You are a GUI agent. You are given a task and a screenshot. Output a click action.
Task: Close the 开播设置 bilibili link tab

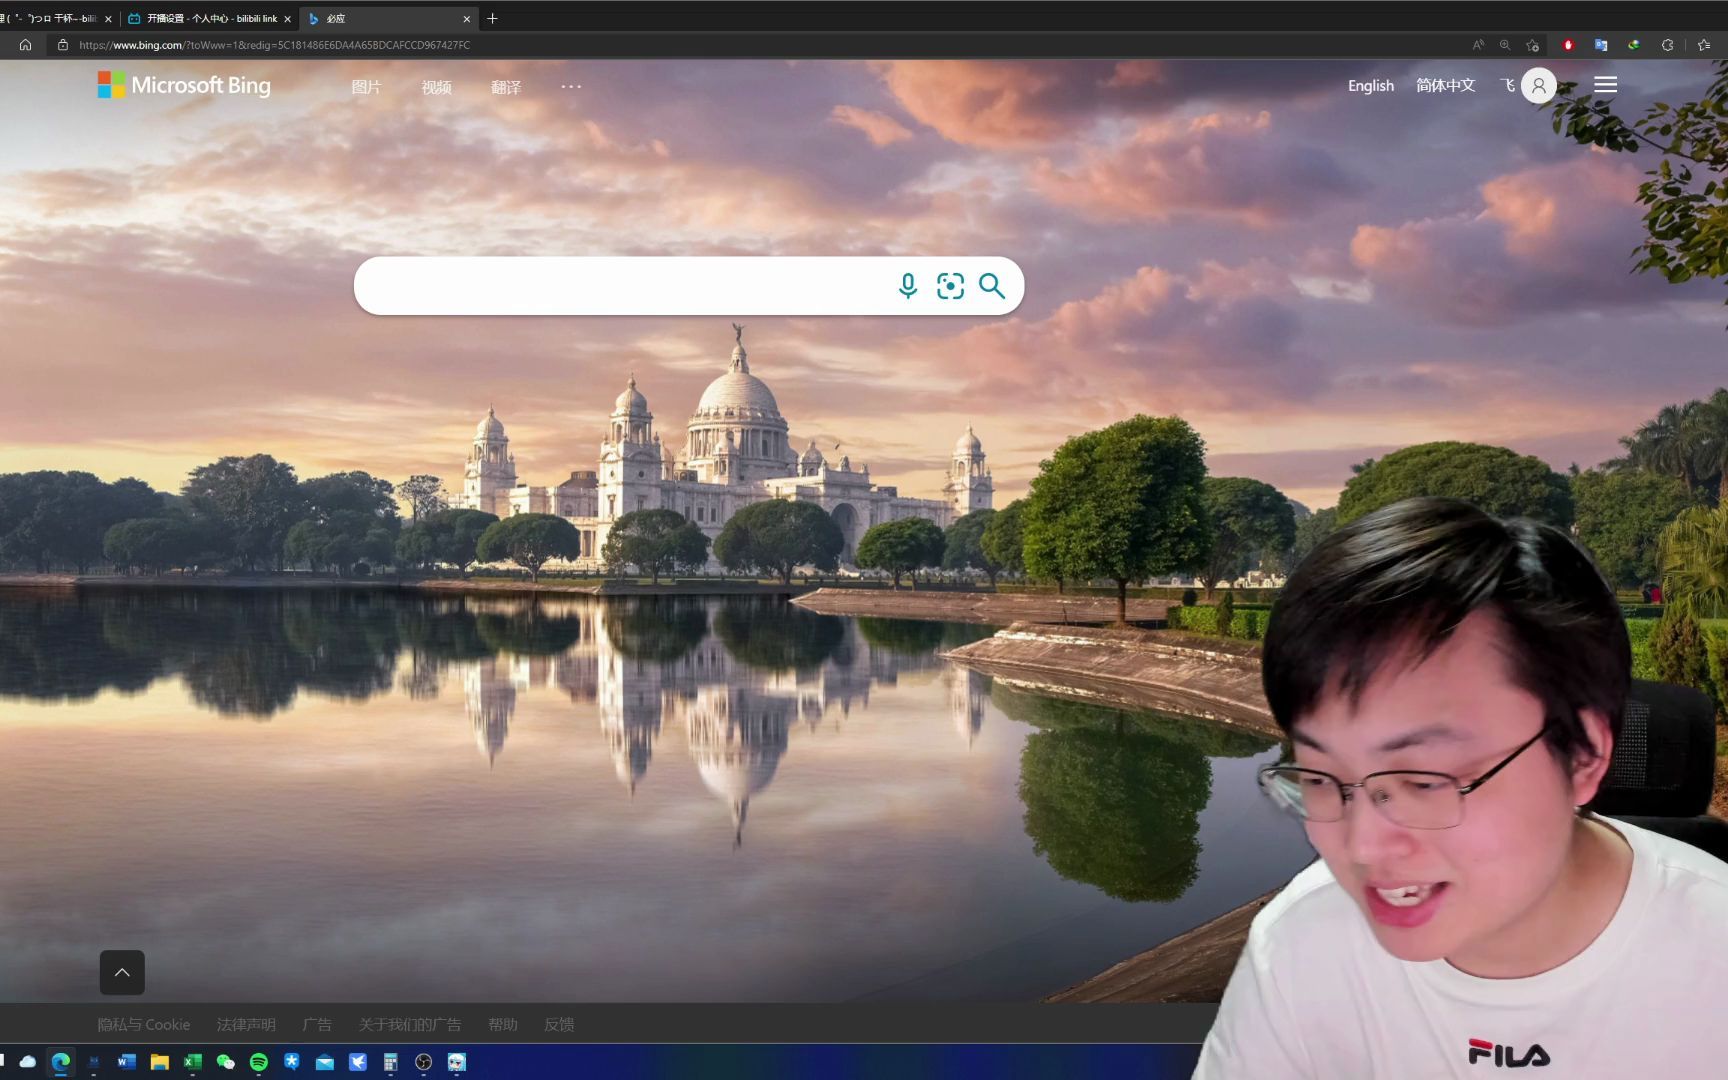click(287, 19)
